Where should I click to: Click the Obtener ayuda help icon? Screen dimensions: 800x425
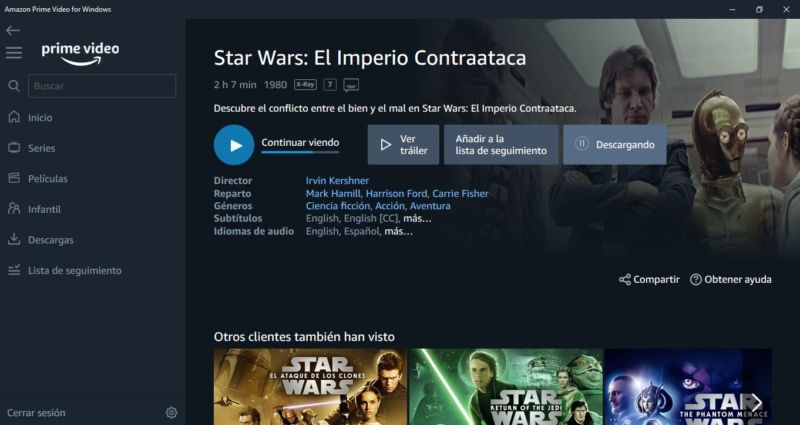(695, 280)
